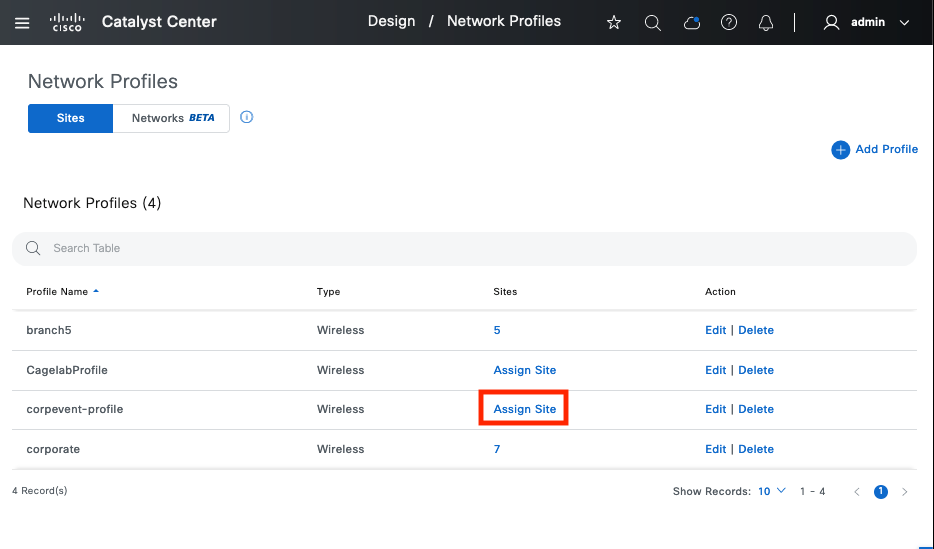Delete the corporate profile

[x=756, y=449]
